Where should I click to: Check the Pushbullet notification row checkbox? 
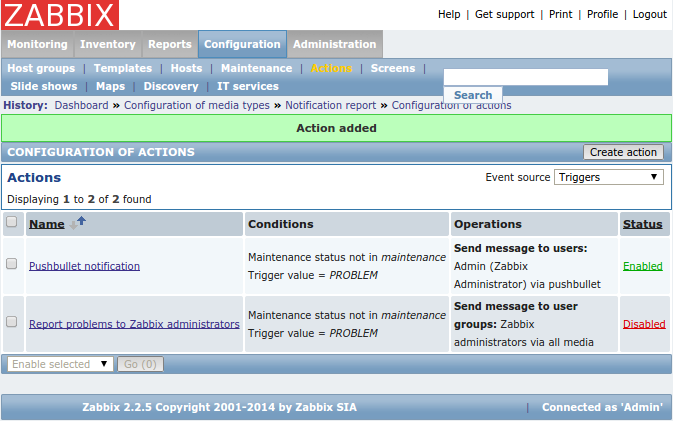coord(12,264)
